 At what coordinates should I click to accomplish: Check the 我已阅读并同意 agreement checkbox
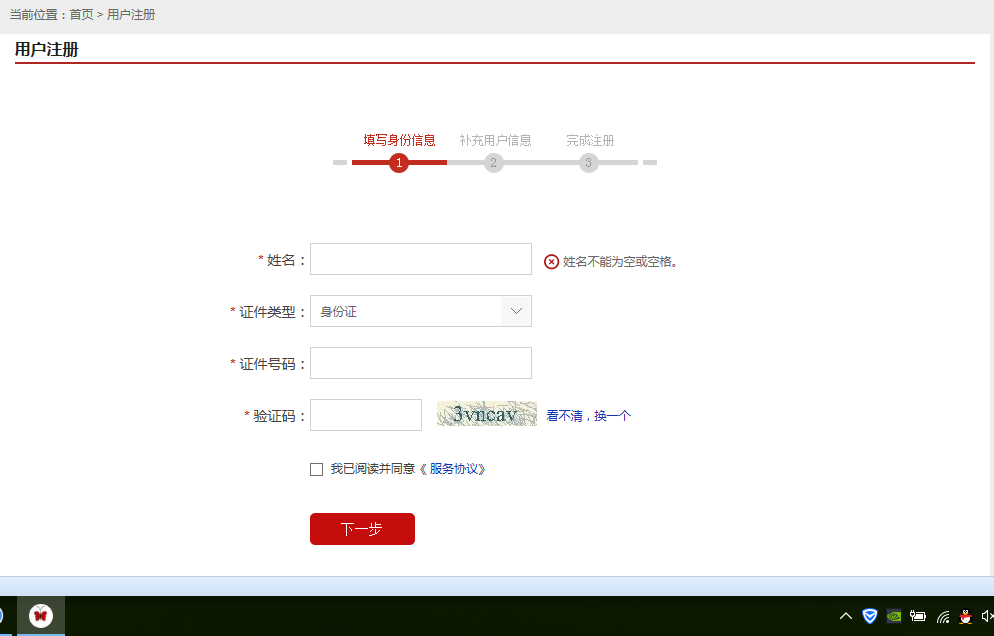point(316,469)
